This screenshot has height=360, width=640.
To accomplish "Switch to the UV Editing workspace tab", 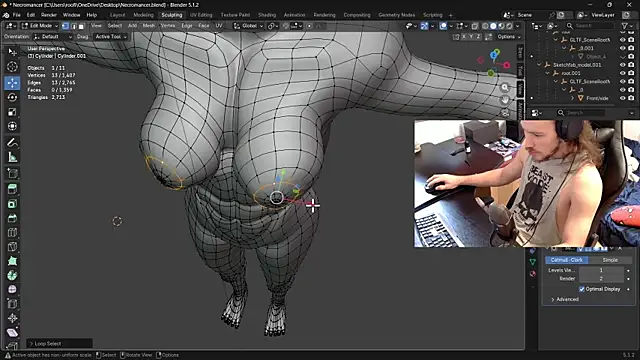I will pyautogui.click(x=201, y=15).
